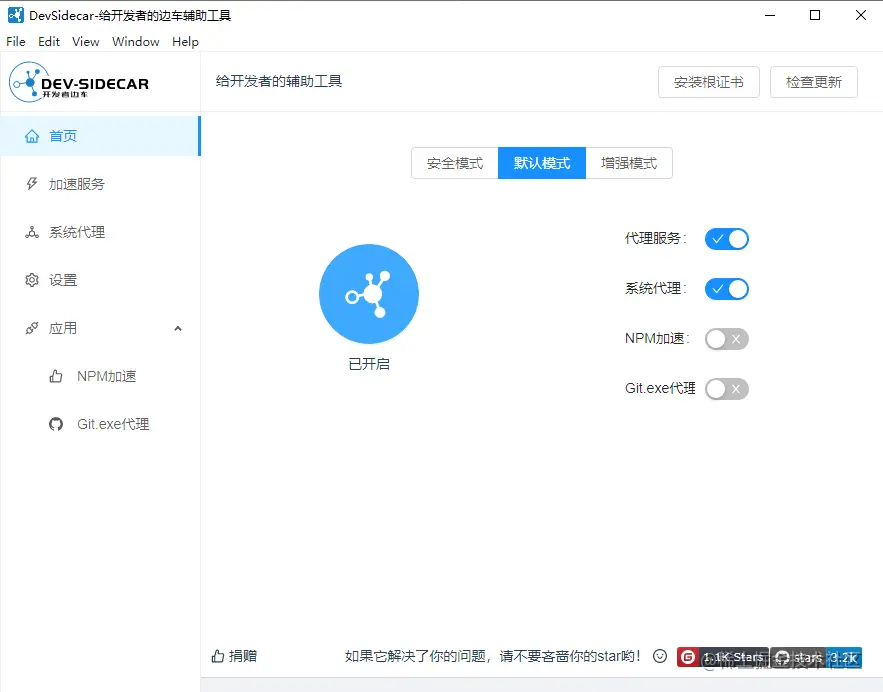Screen dimensions: 883x692
Task: Select the 默认模式 option
Action: point(542,163)
